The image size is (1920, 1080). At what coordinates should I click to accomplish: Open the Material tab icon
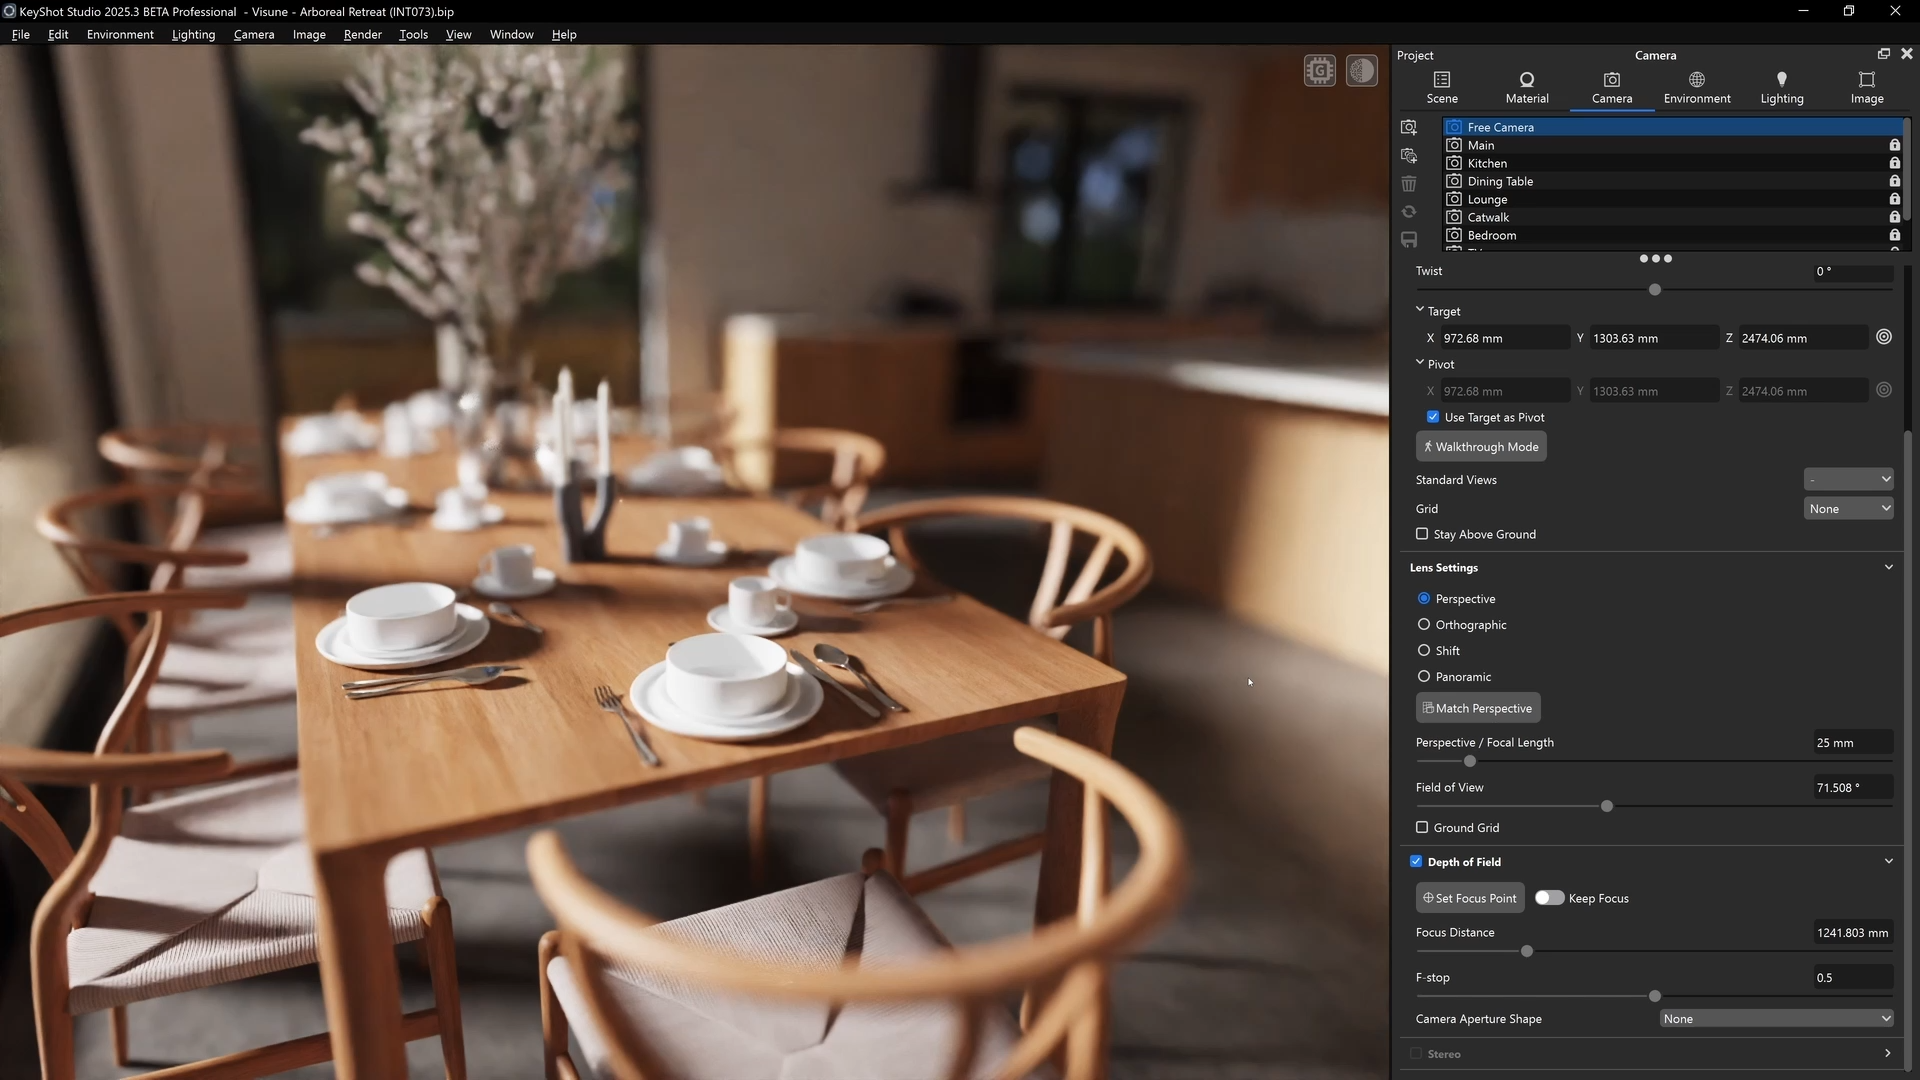(1526, 80)
